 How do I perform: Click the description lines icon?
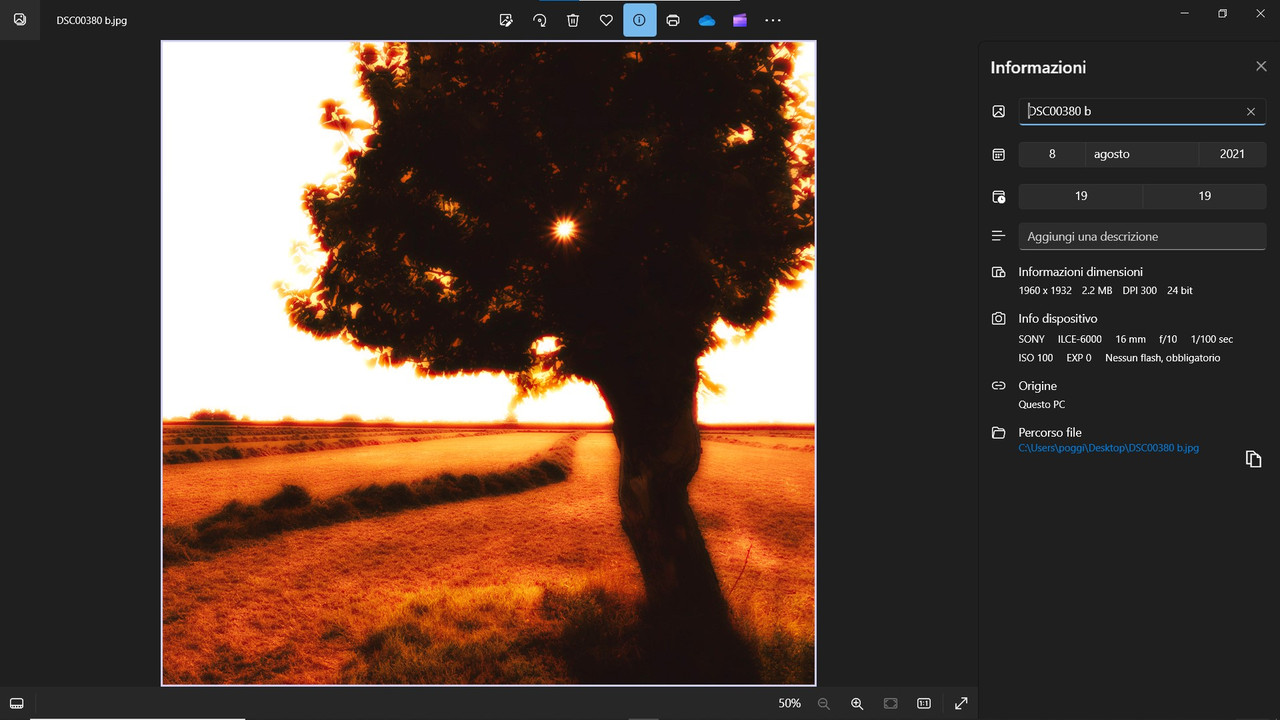[998, 236]
